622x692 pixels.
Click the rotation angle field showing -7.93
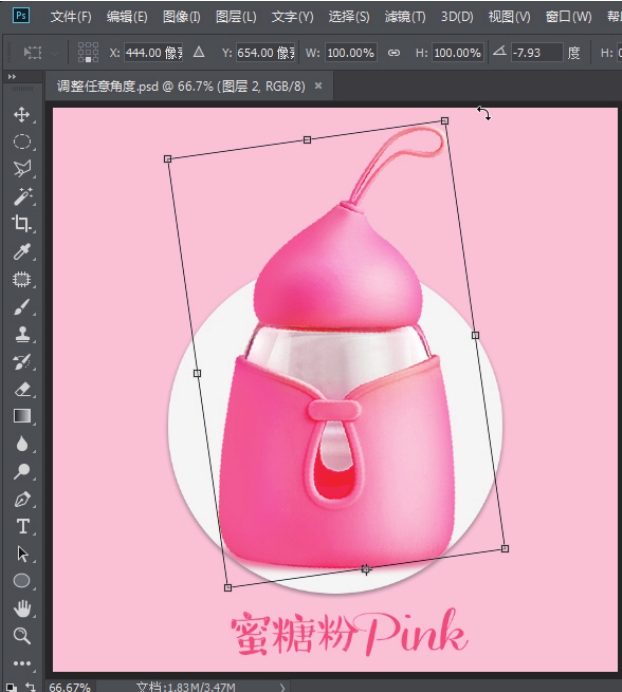coord(536,52)
